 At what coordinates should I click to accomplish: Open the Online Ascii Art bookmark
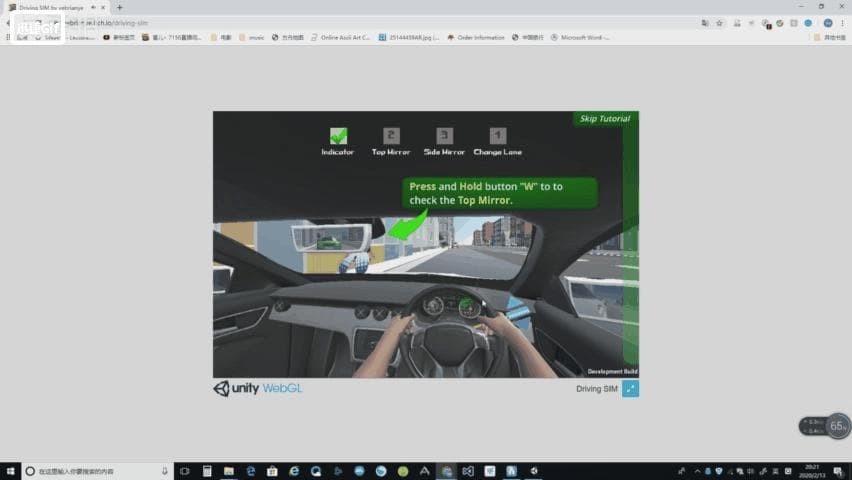(340, 38)
